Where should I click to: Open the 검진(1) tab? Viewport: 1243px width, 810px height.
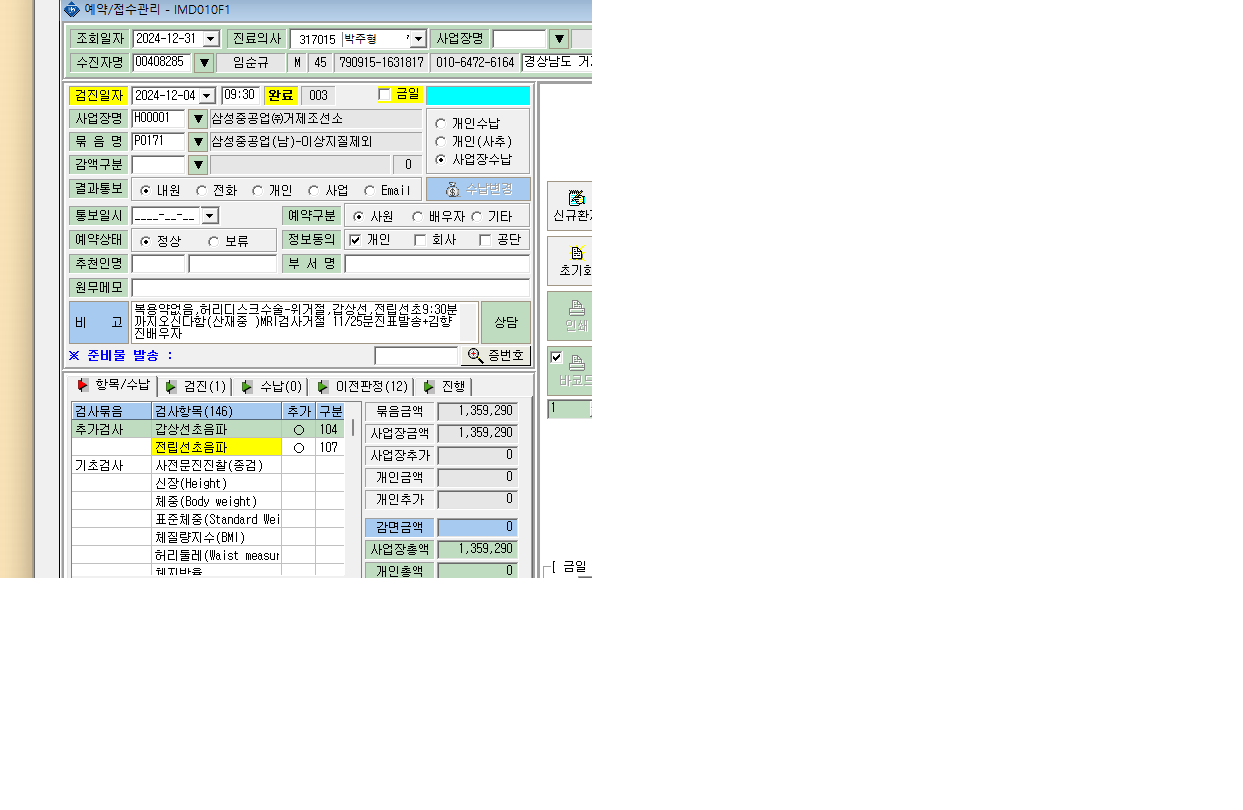[196, 386]
